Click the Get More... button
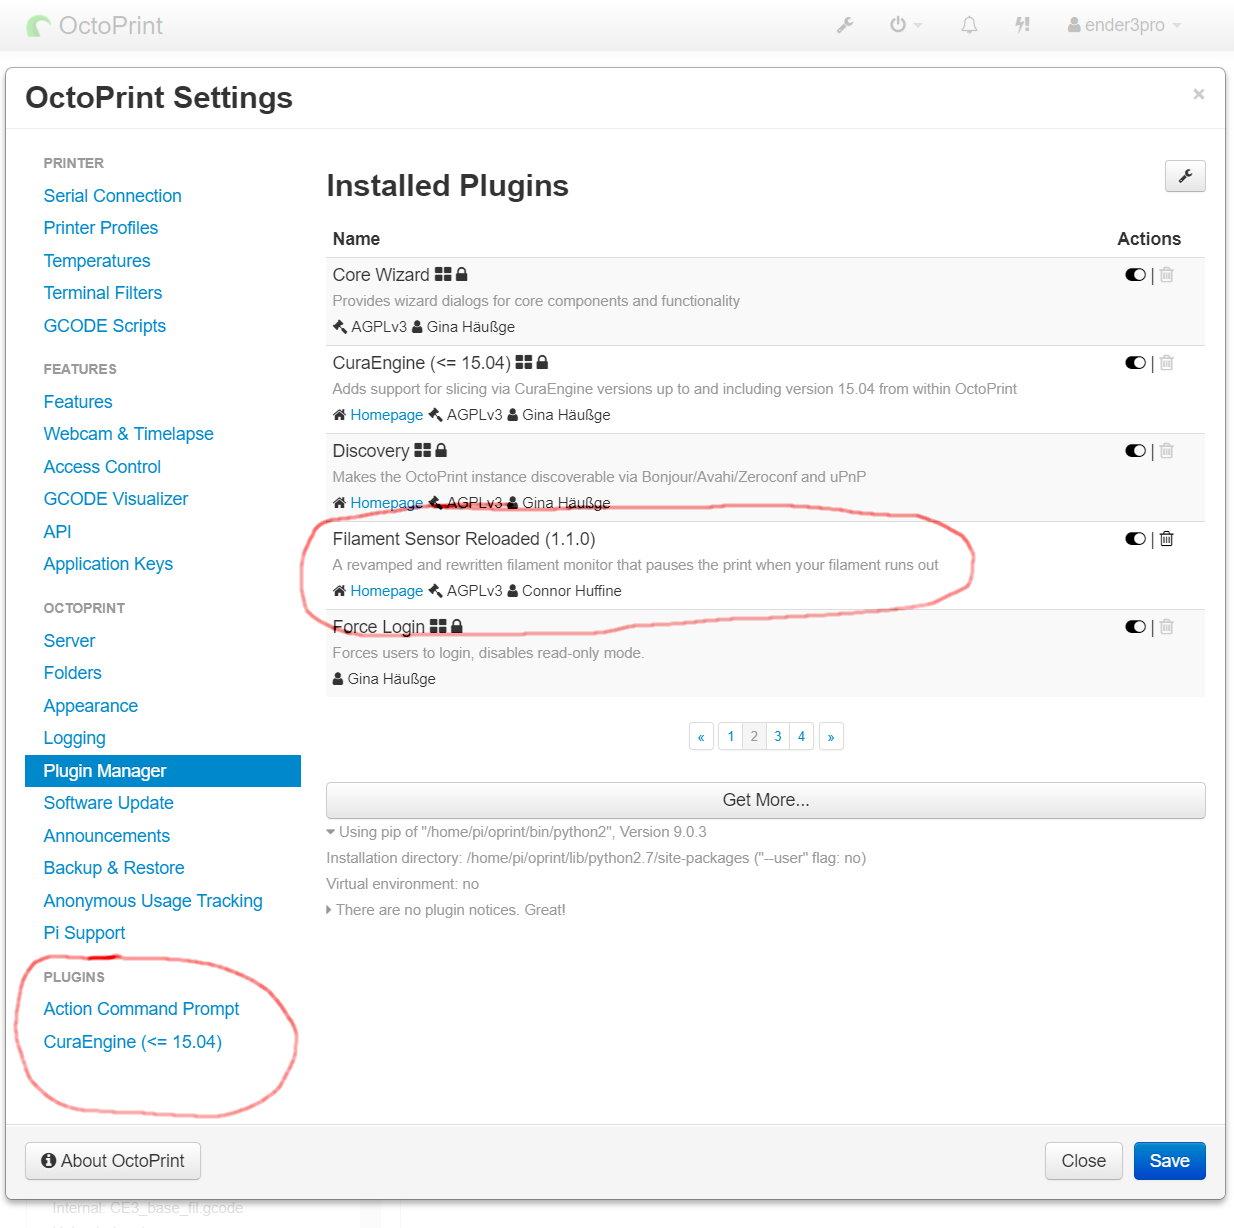This screenshot has width=1234, height=1228. pos(766,800)
